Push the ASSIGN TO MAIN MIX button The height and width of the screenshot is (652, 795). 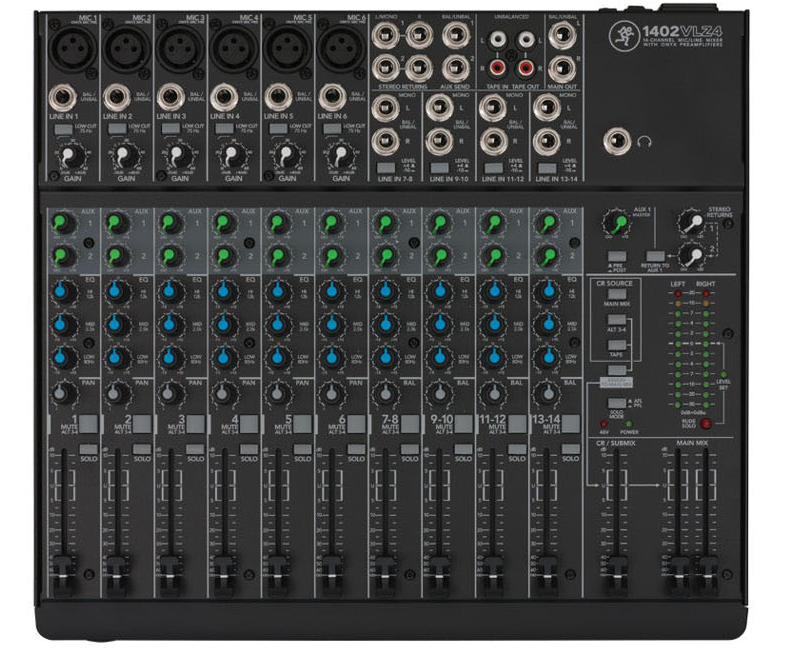tap(617, 370)
